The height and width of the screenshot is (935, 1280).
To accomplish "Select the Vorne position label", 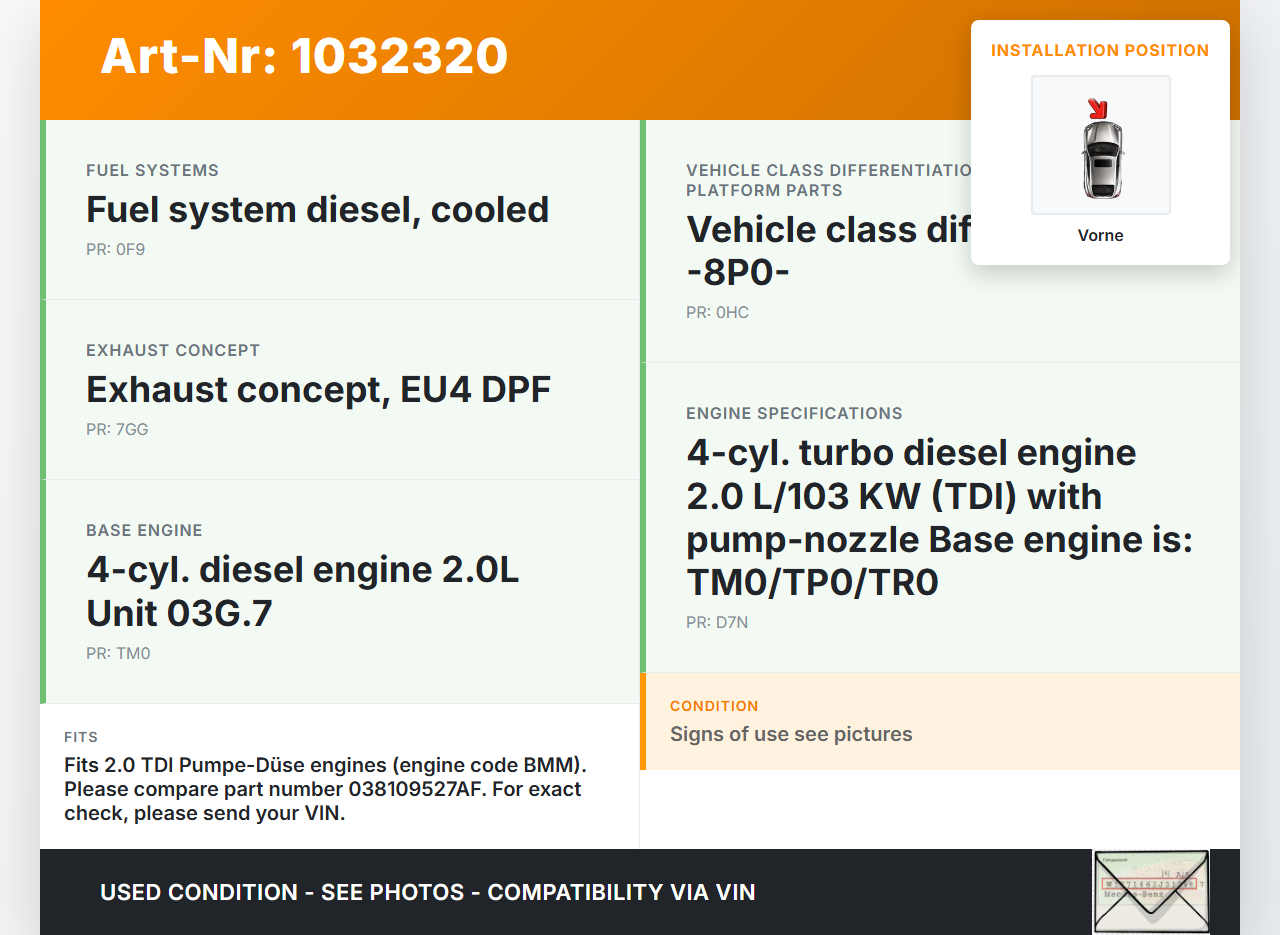I will [1100, 236].
